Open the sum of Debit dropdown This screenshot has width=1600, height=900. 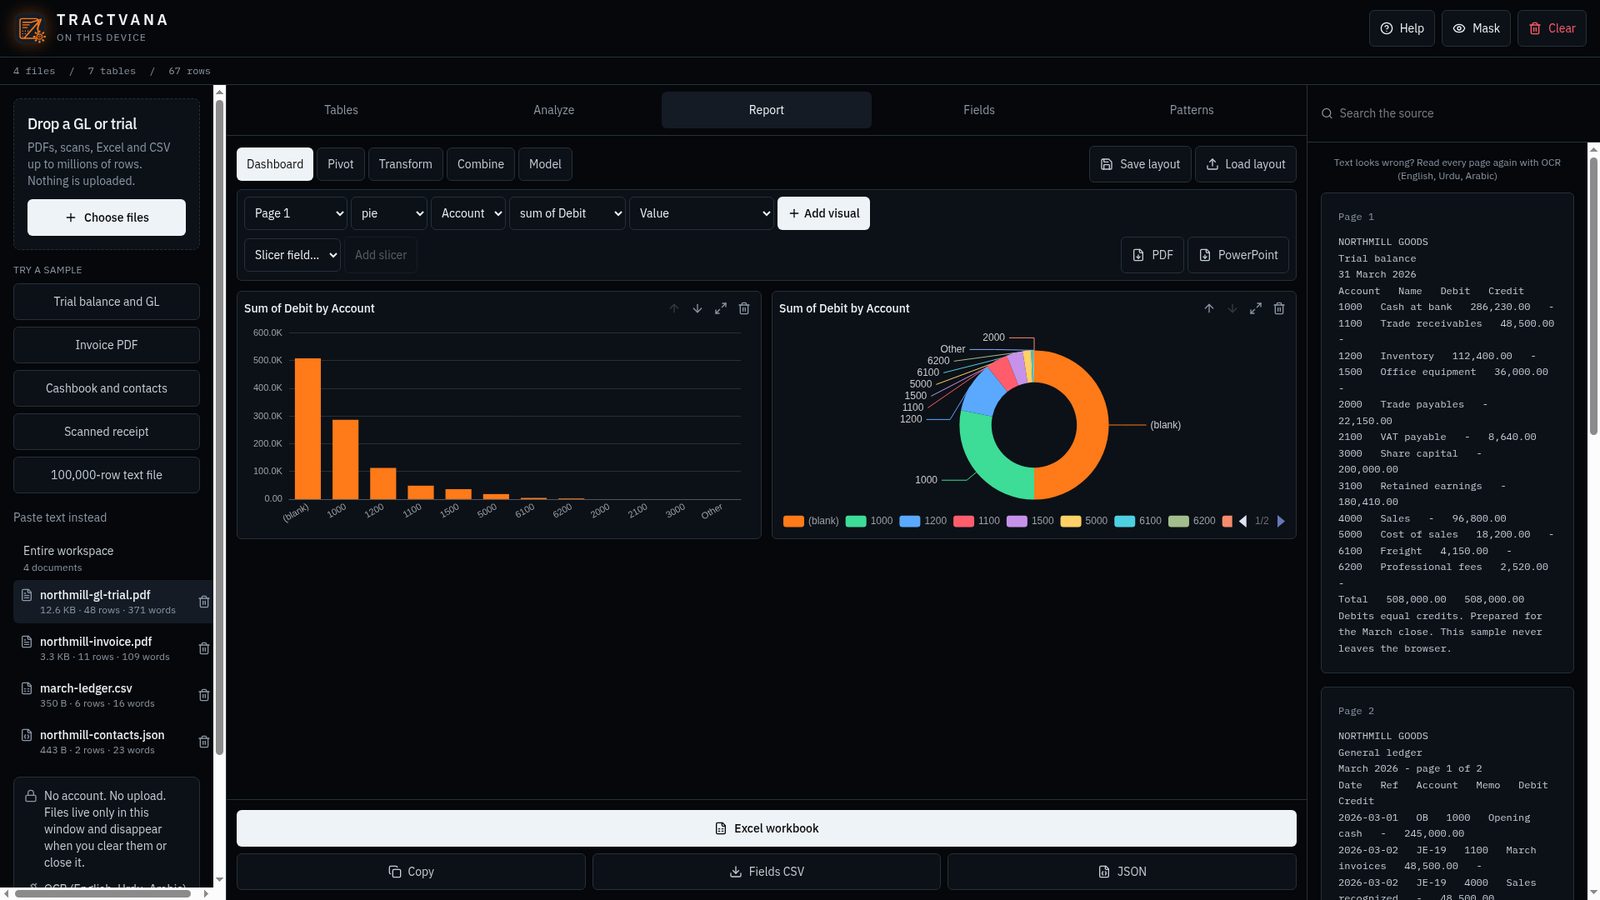[x=567, y=213]
